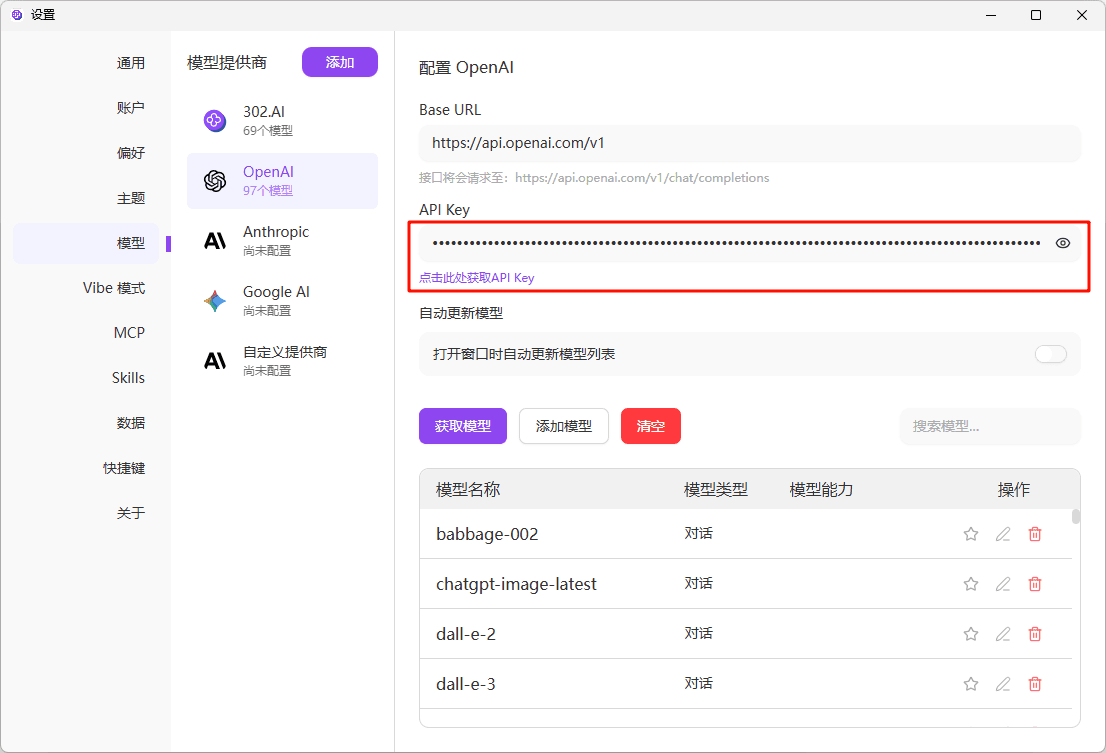Focus the 搜索模型 search box
Viewport: 1106px width, 753px height.
tap(990, 427)
